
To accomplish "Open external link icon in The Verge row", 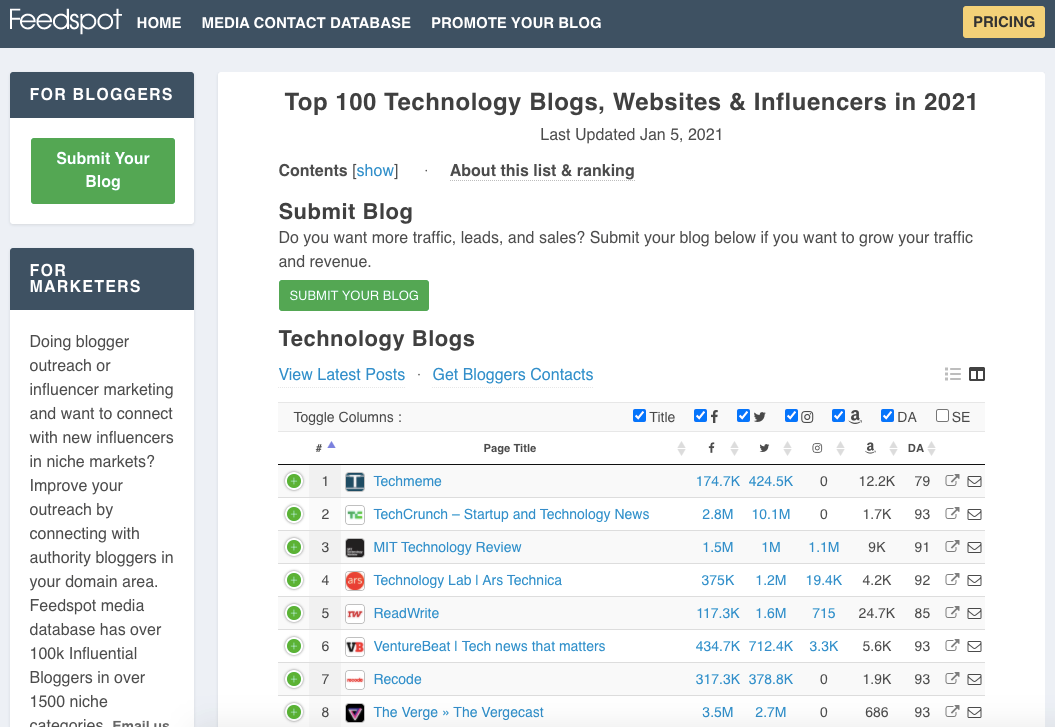I will (x=952, y=711).
